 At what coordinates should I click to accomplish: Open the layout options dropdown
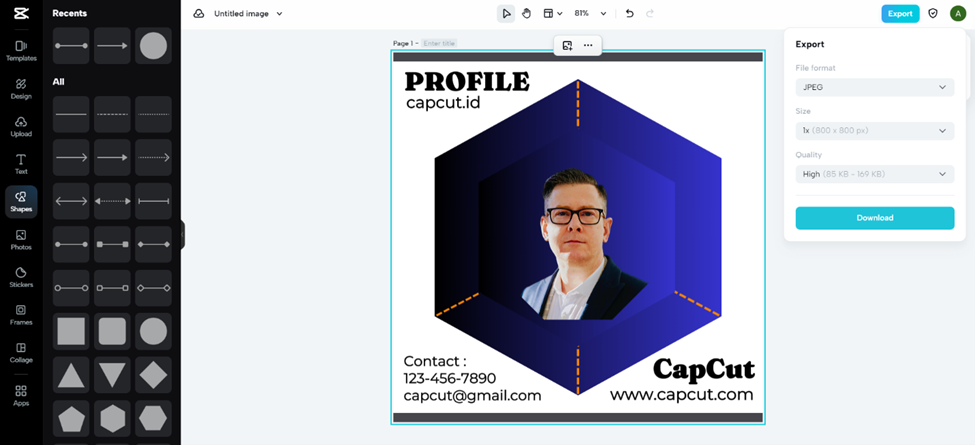553,14
